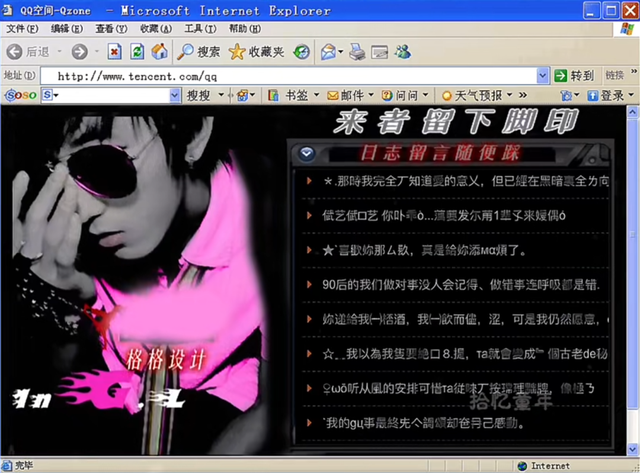Click the Edit toolbar icon beside printer

click(380, 52)
